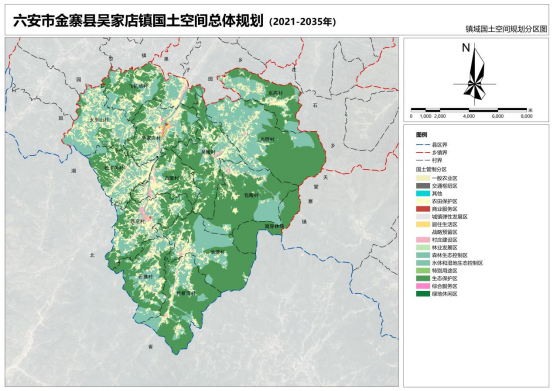Click the 图例 legend title

[421, 135]
